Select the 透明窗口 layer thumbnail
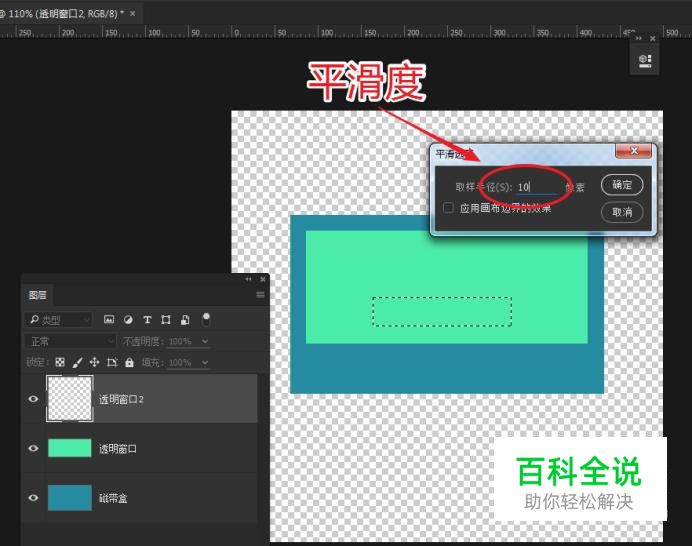The width and height of the screenshot is (692, 546). coord(70,448)
